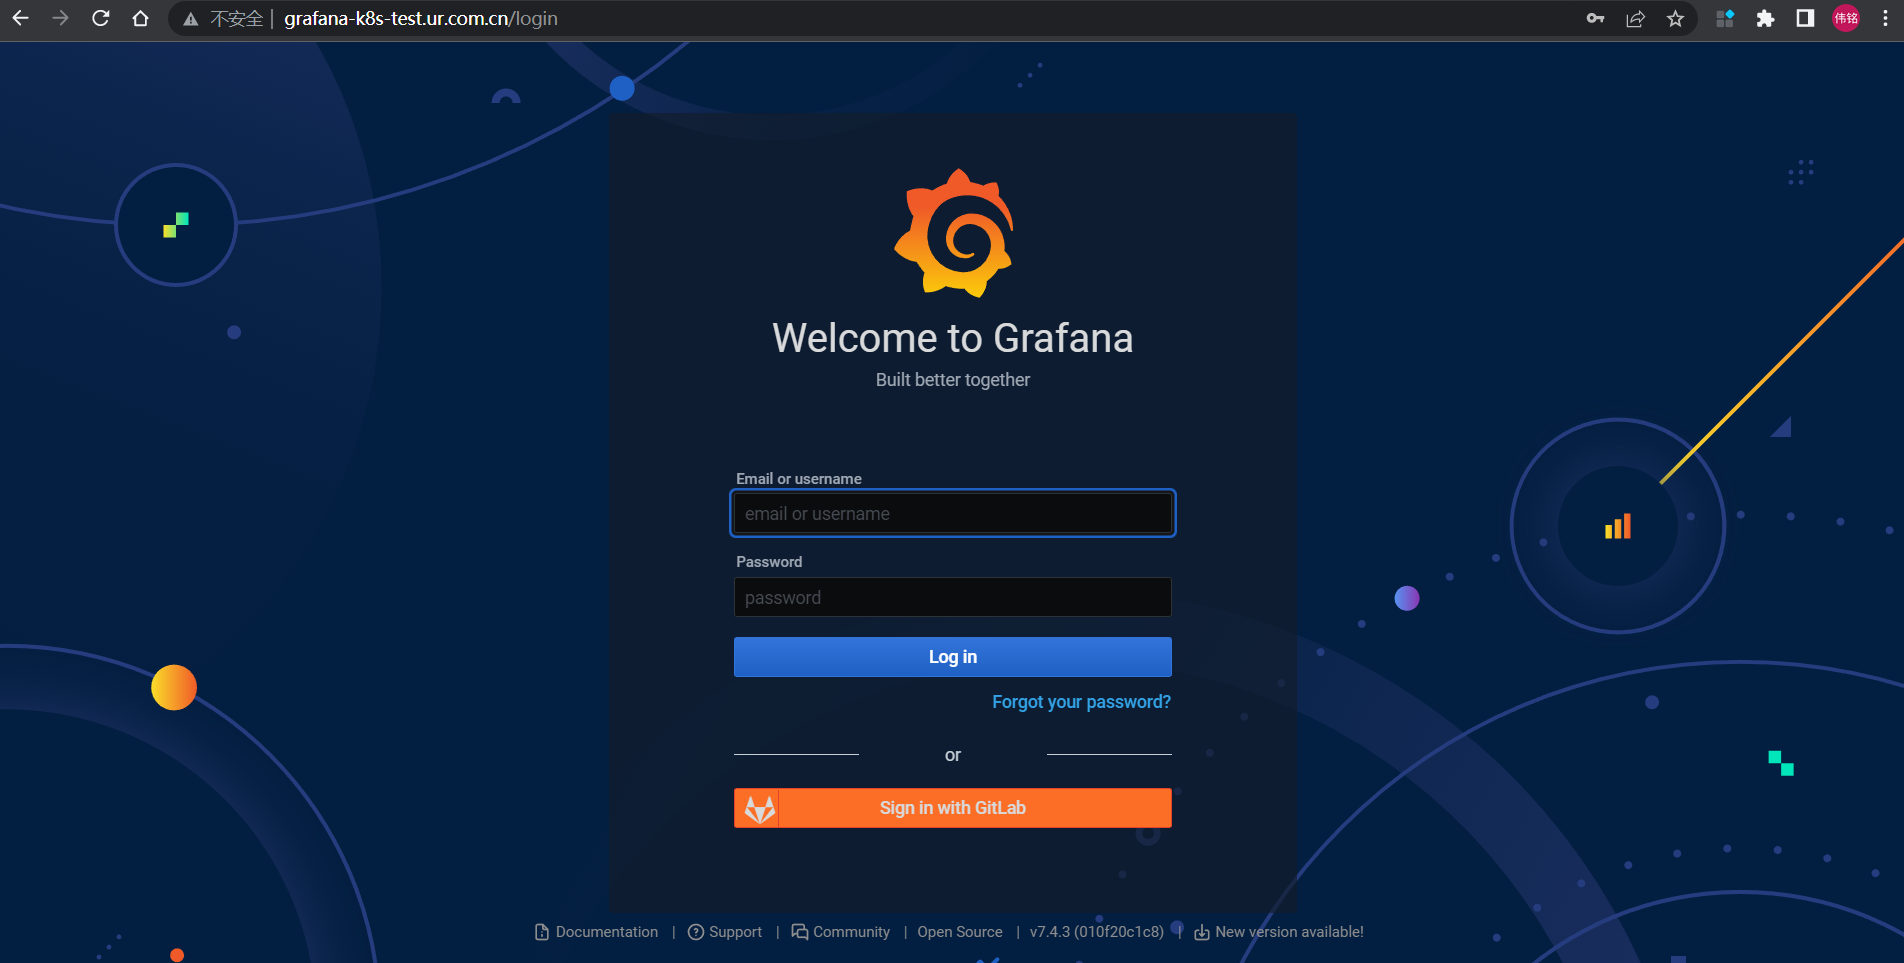Click the GitLab fox icon
1904x963 pixels.
760,808
